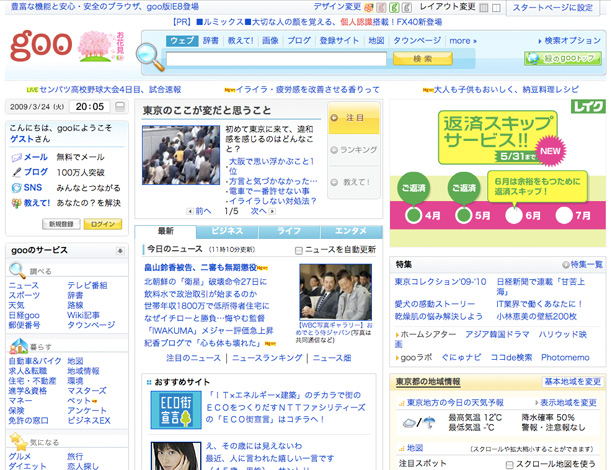Select the 画像 search tab
This screenshot has height=470, width=611.
click(270, 41)
